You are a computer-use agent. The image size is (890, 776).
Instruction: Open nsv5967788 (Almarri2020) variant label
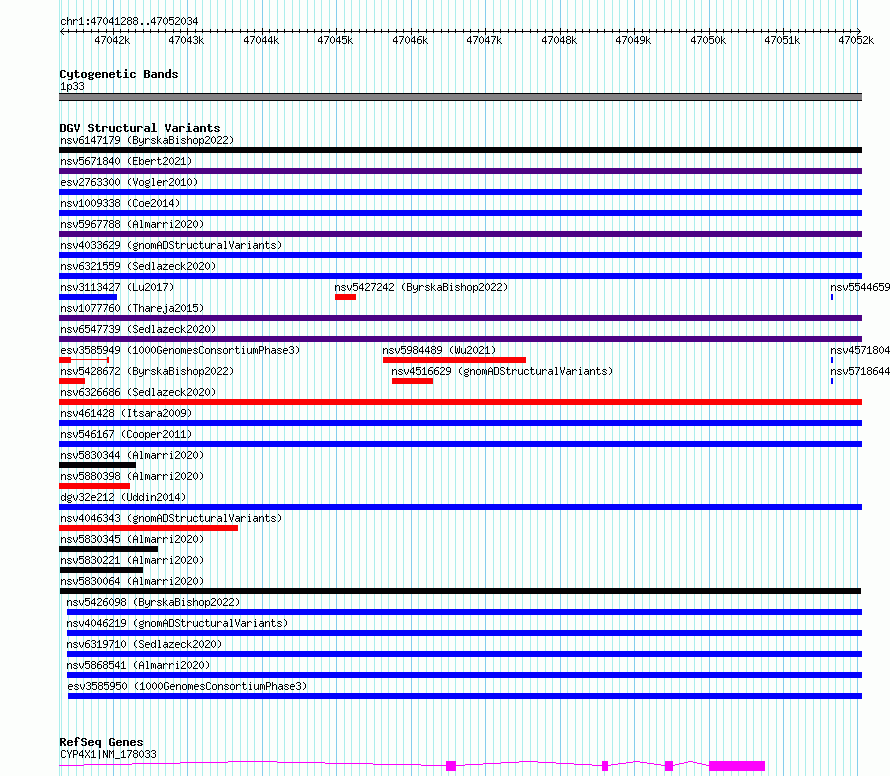click(132, 224)
